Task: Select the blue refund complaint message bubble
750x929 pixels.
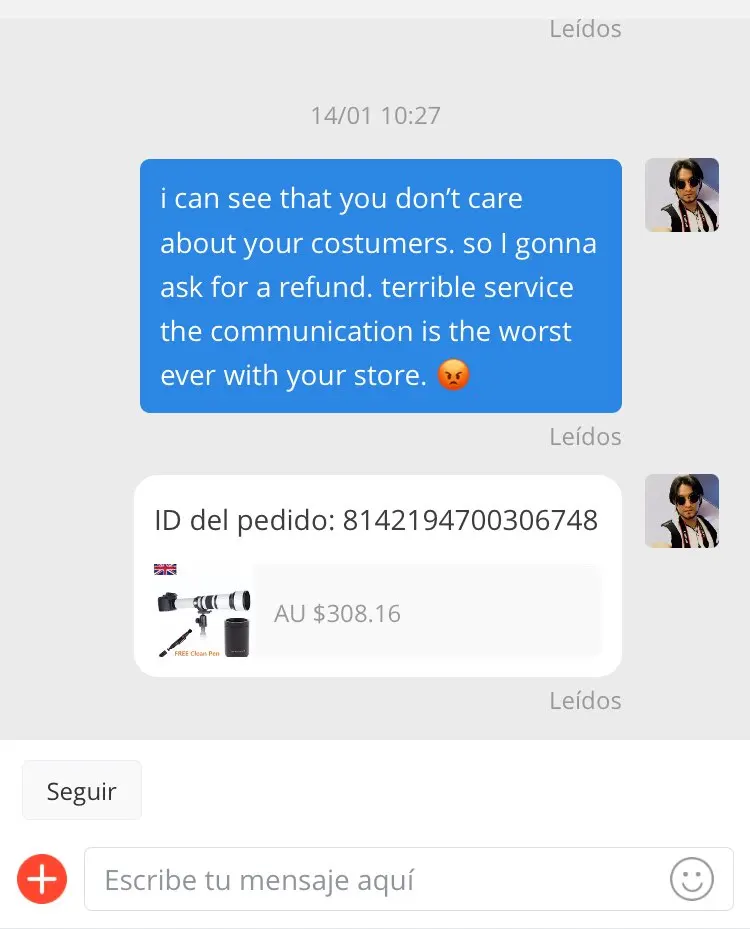Action: [x=381, y=286]
